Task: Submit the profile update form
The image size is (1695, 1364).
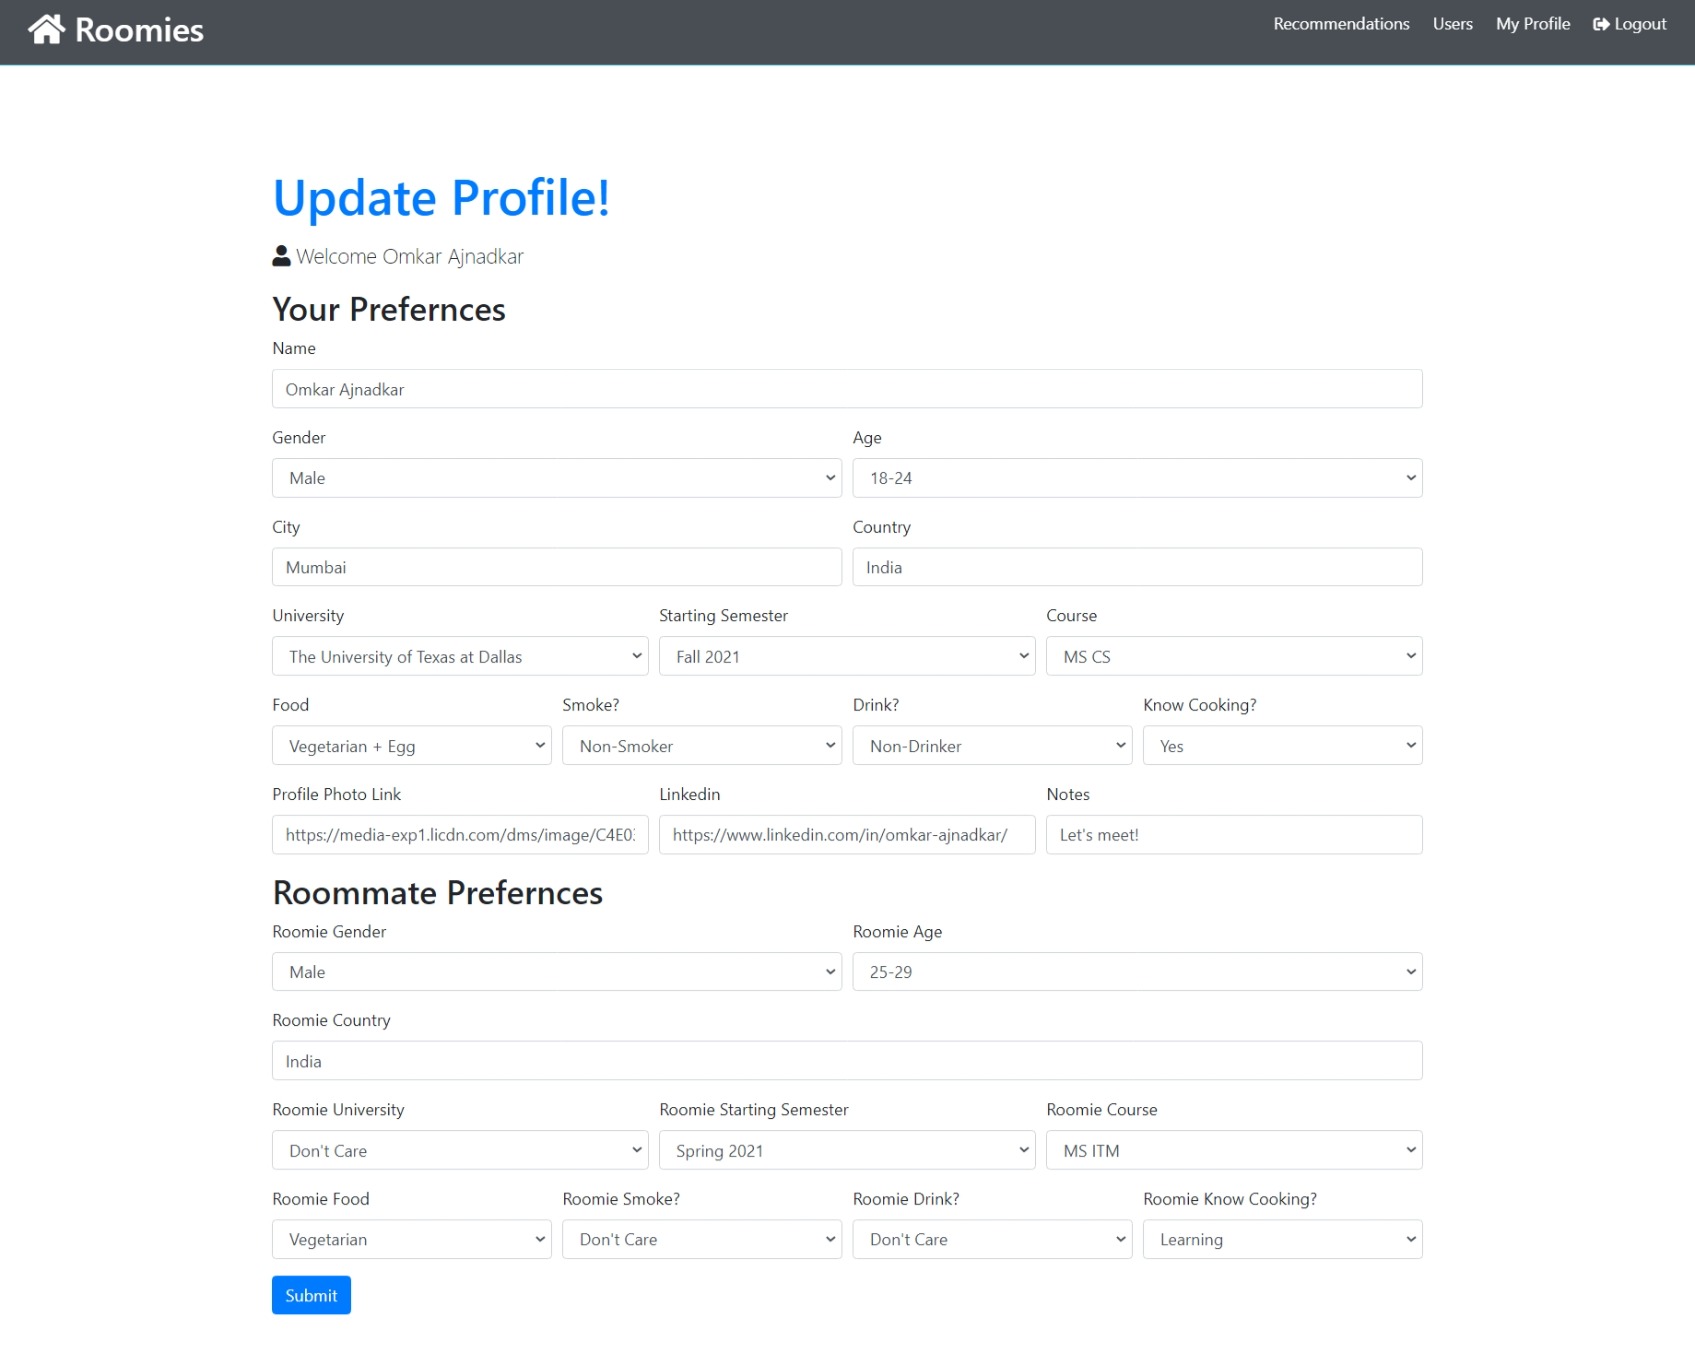Action: pyautogui.click(x=311, y=1295)
